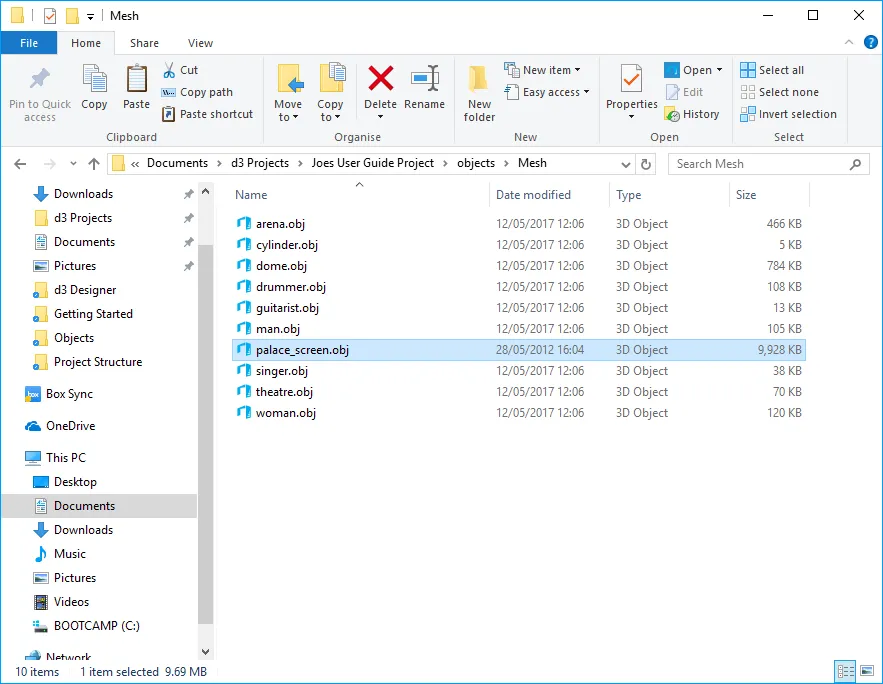
Task: Click the Up arrow navigation button
Action: pos(94,164)
